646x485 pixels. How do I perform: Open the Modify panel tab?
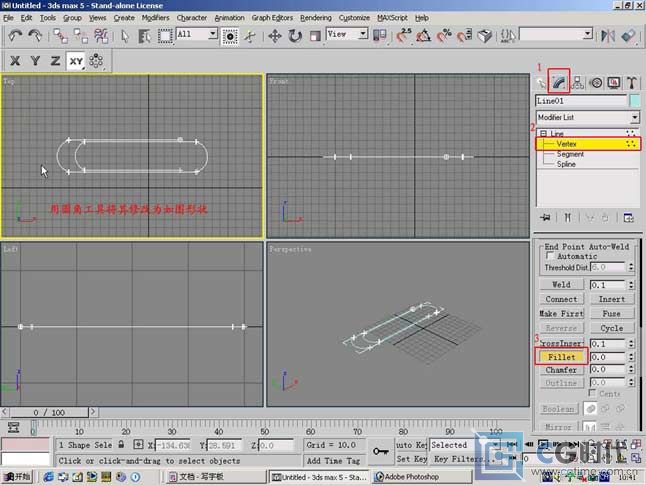click(559, 82)
